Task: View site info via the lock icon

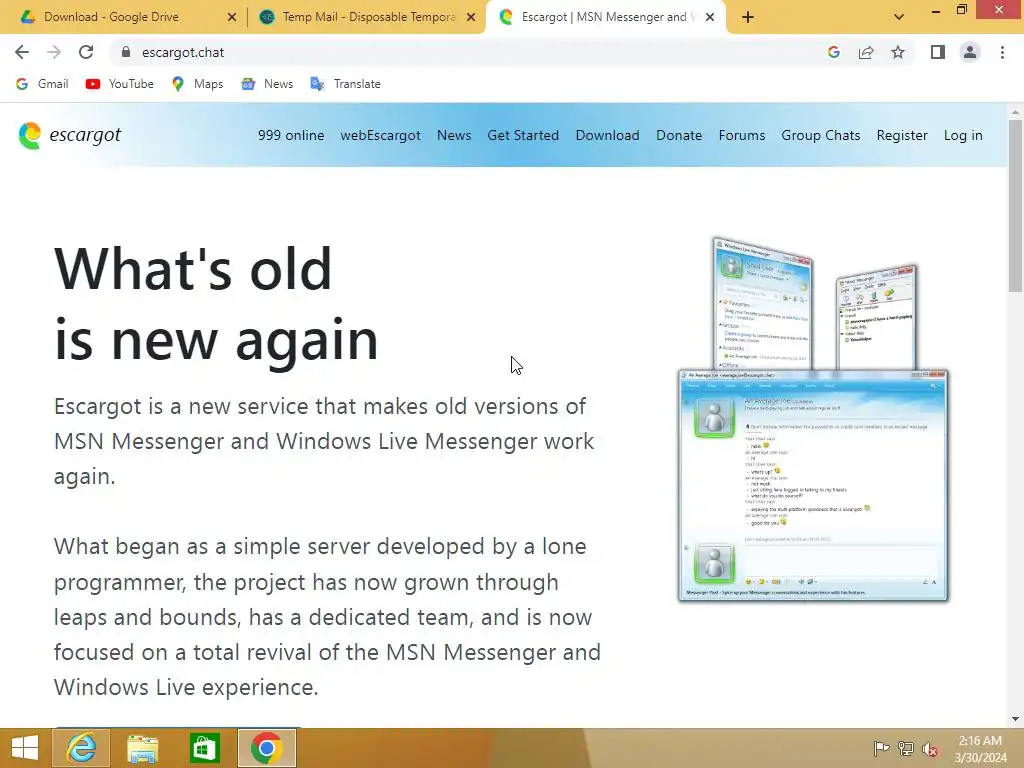Action: (126, 52)
